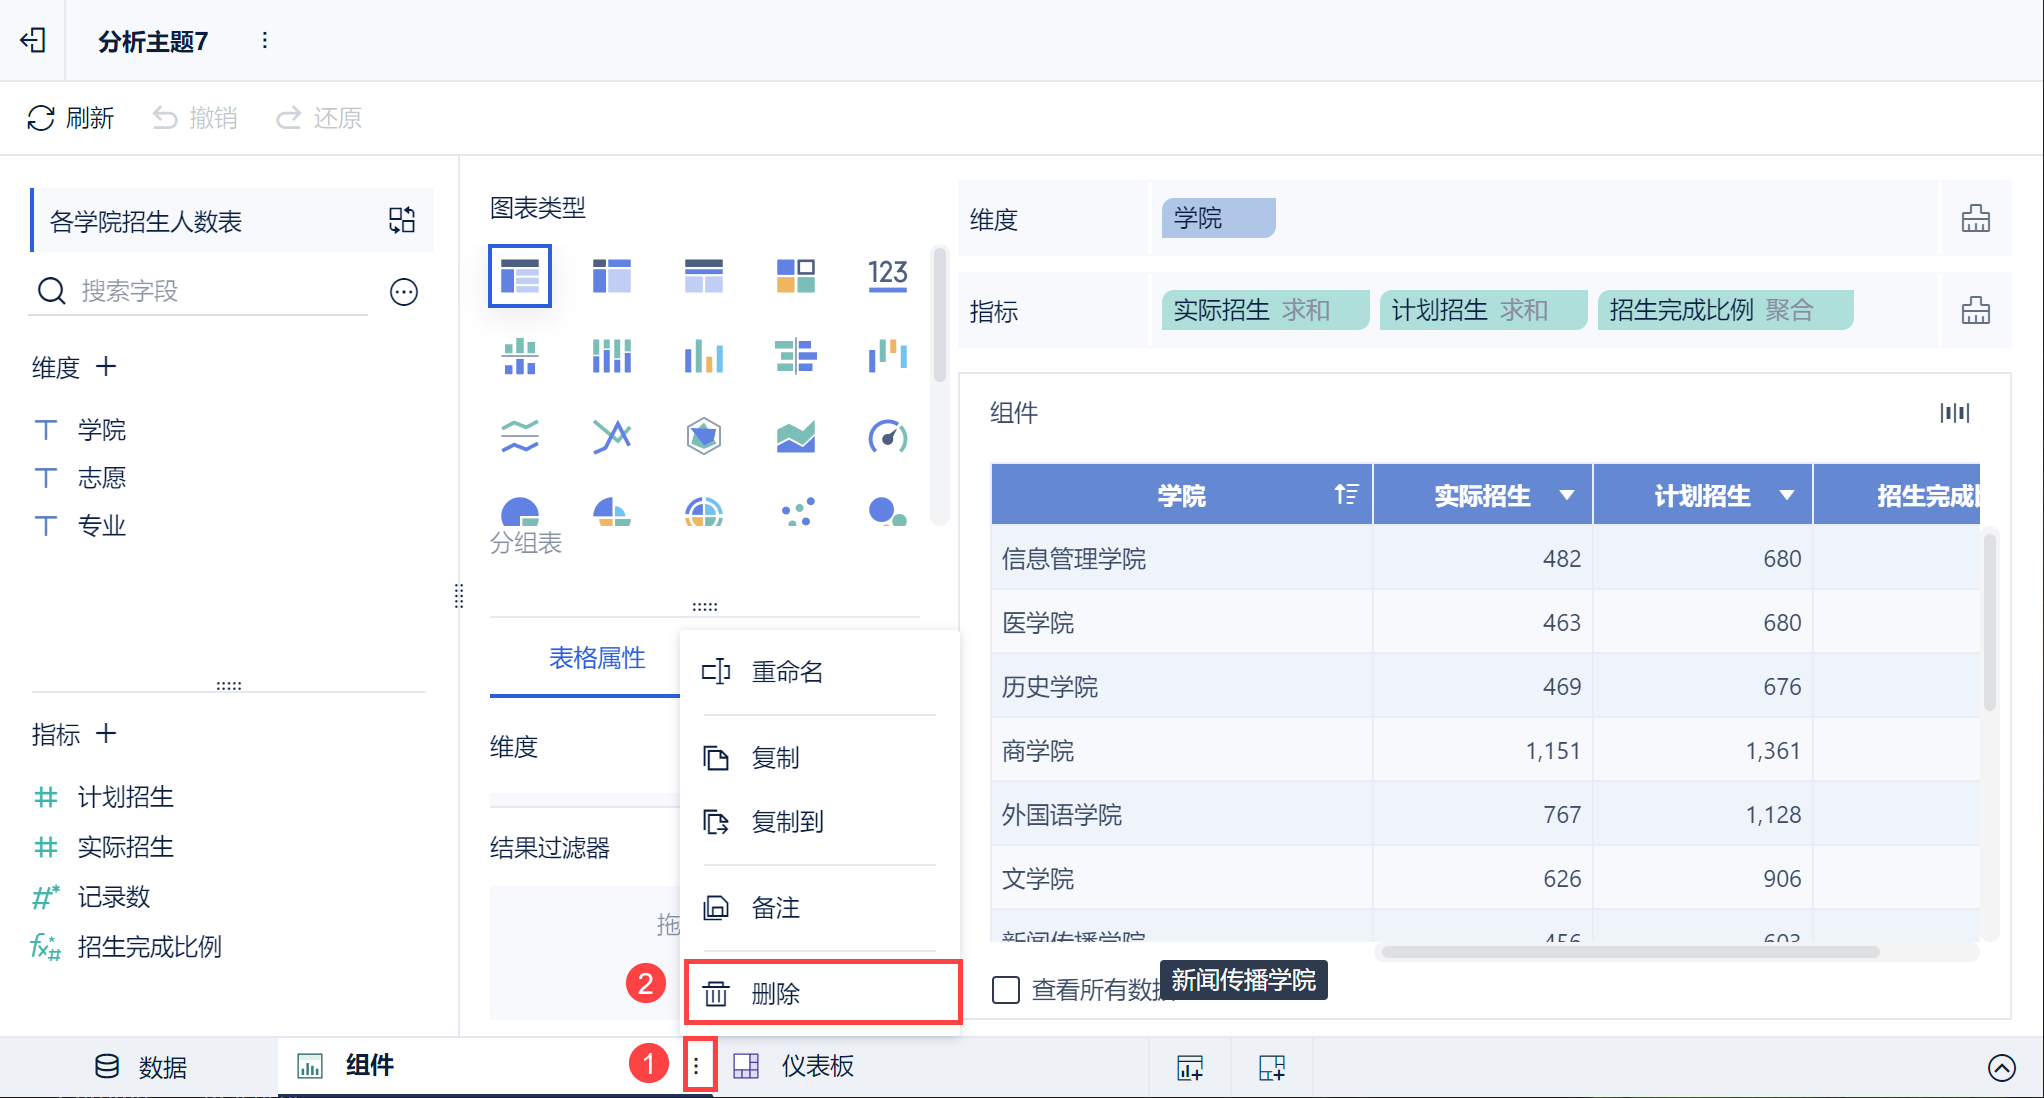Add a new dimension with the 维度 plus
Image resolution: width=2044 pixels, height=1098 pixels.
click(x=106, y=366)
